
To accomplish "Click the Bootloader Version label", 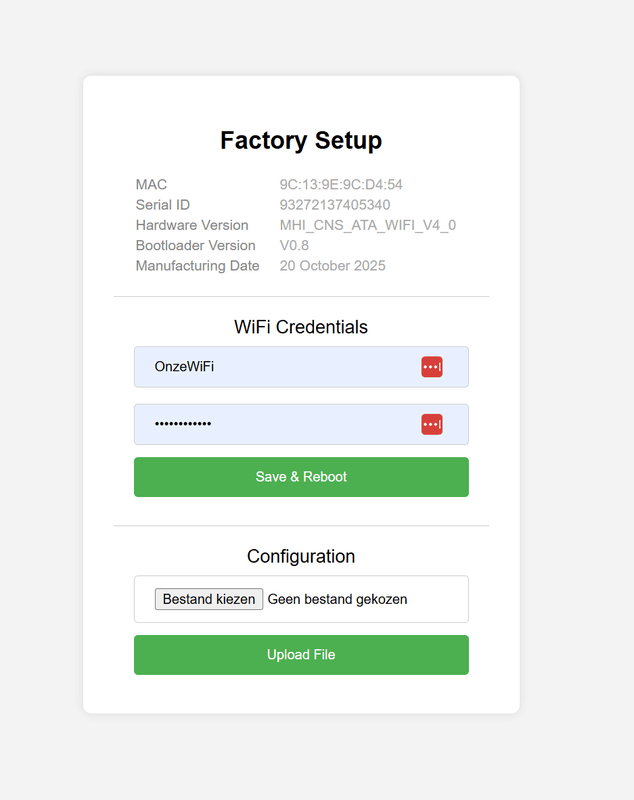I will tap(196, 245).
